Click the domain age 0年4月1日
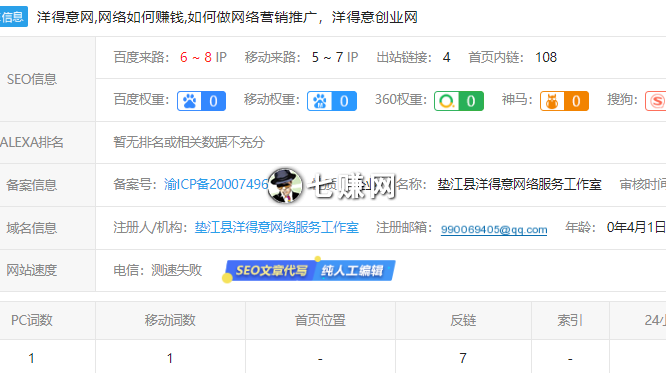666x373 pixels. 636,227
